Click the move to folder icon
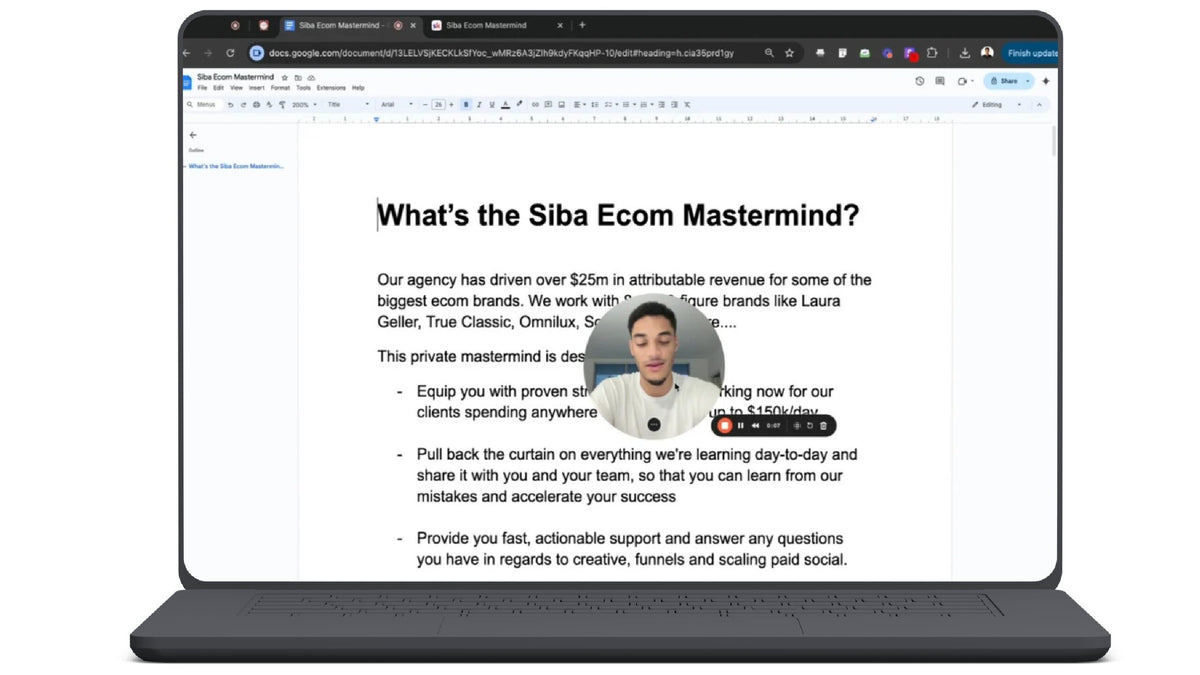1200x675 pixels. [298, 77]
